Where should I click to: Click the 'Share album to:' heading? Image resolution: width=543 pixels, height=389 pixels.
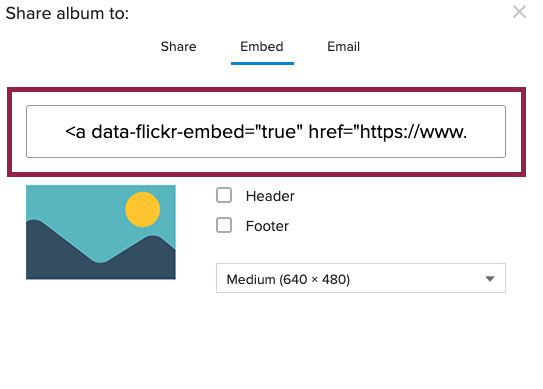[x=67, y=14]
